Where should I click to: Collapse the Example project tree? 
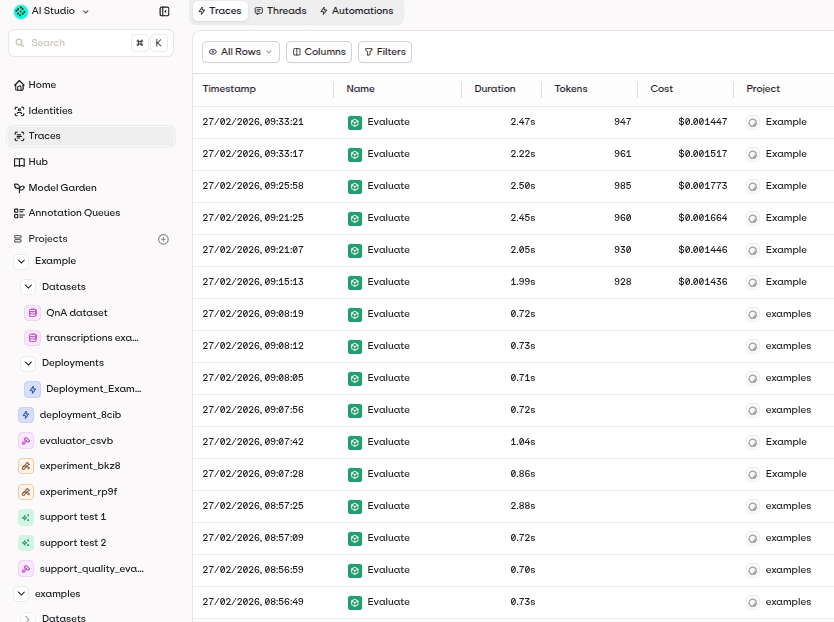pos(21,261)
